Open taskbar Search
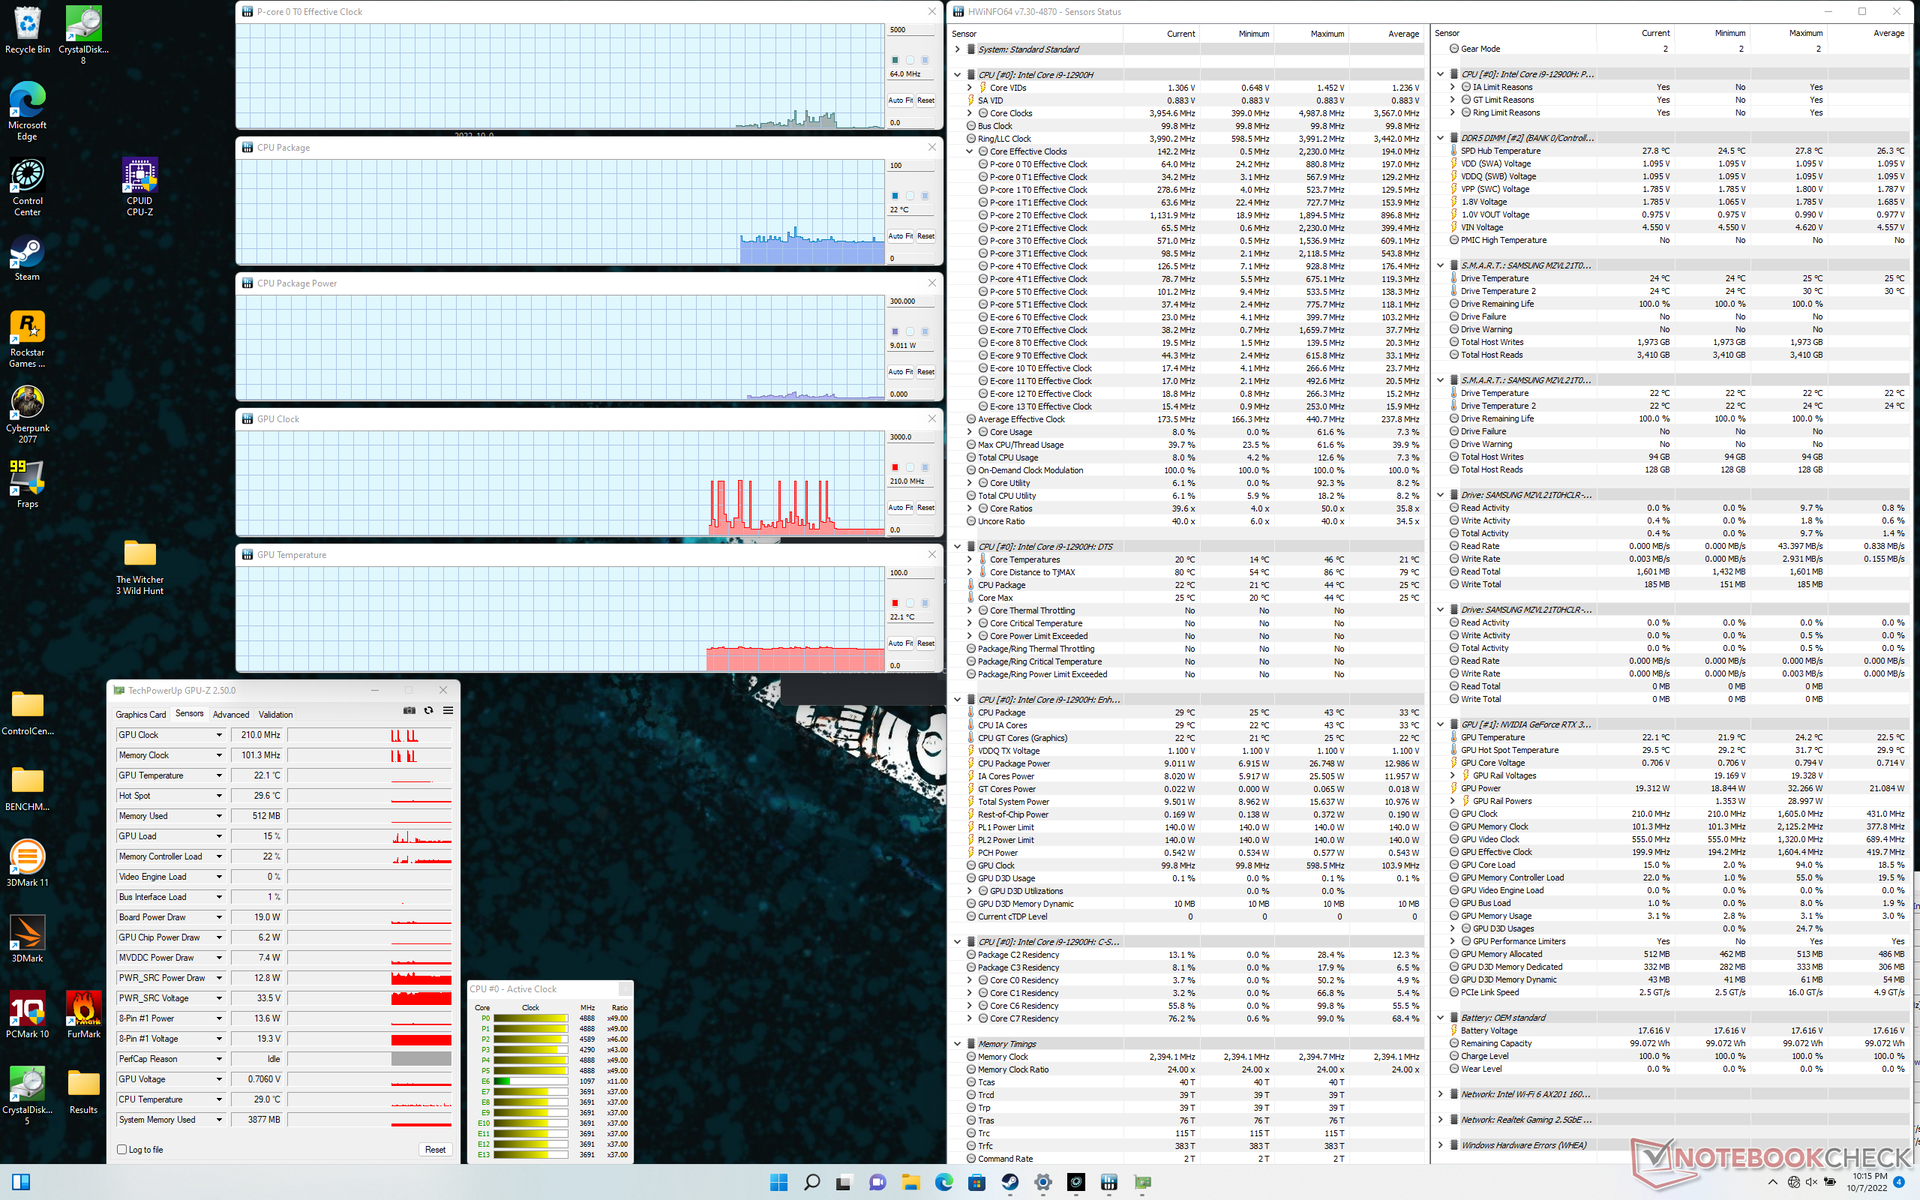The image size is (1920, 1200). [811, 1182]
